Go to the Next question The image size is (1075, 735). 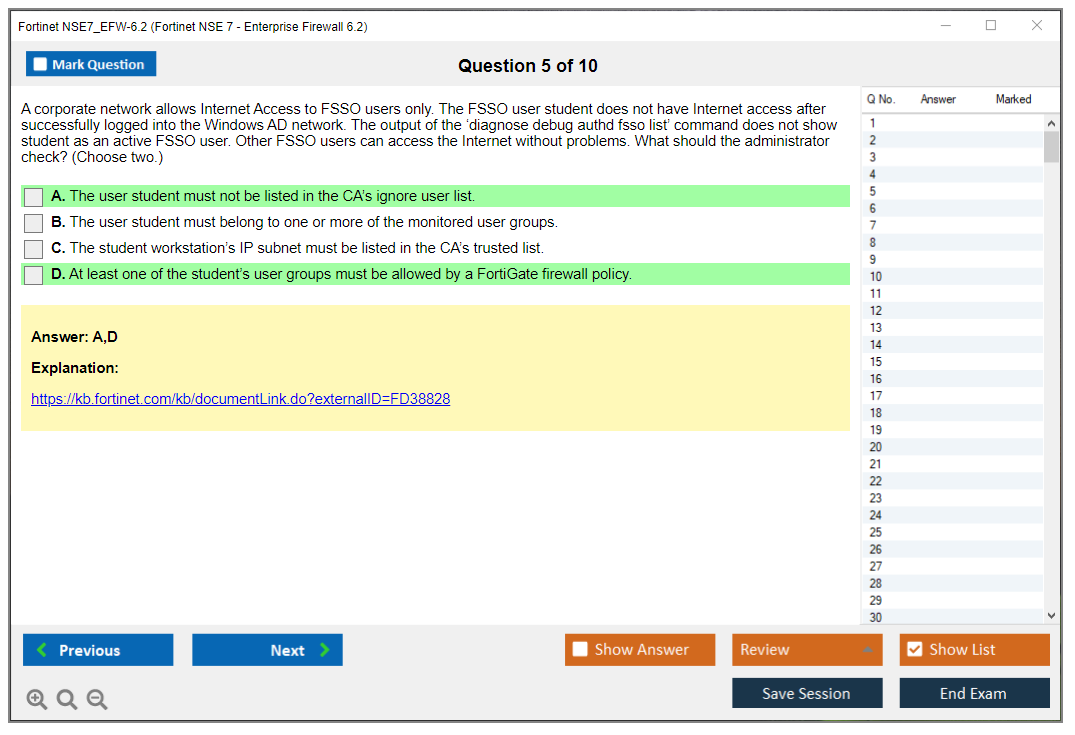coord(267,650)
